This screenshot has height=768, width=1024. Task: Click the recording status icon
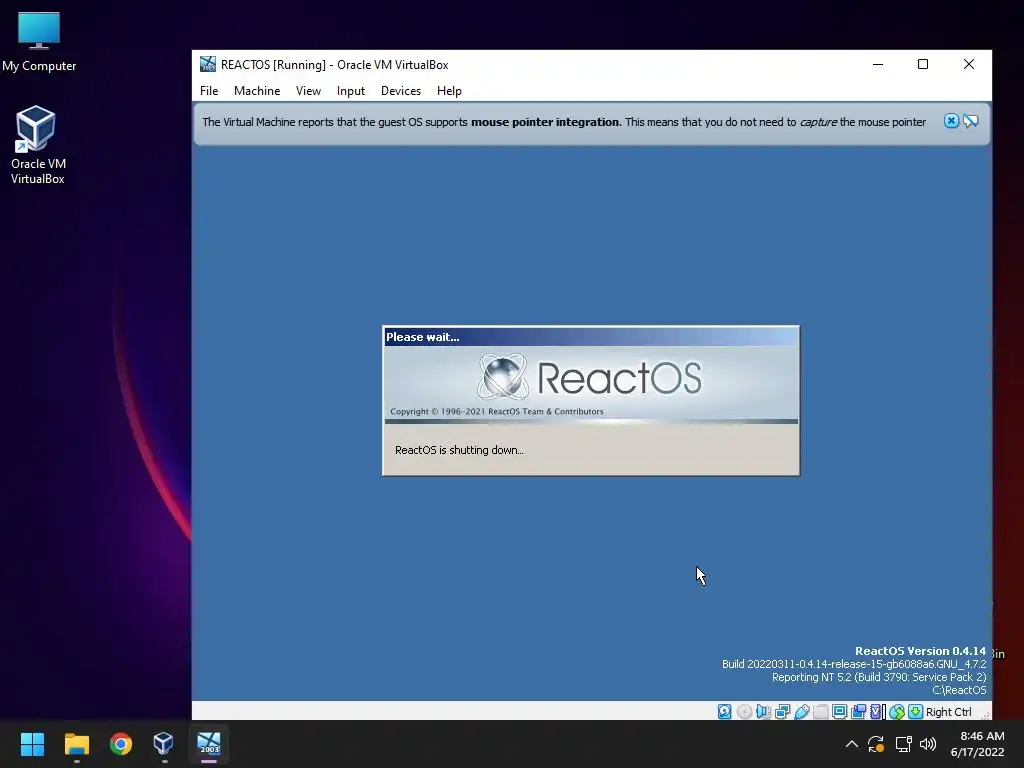[858, 711]
